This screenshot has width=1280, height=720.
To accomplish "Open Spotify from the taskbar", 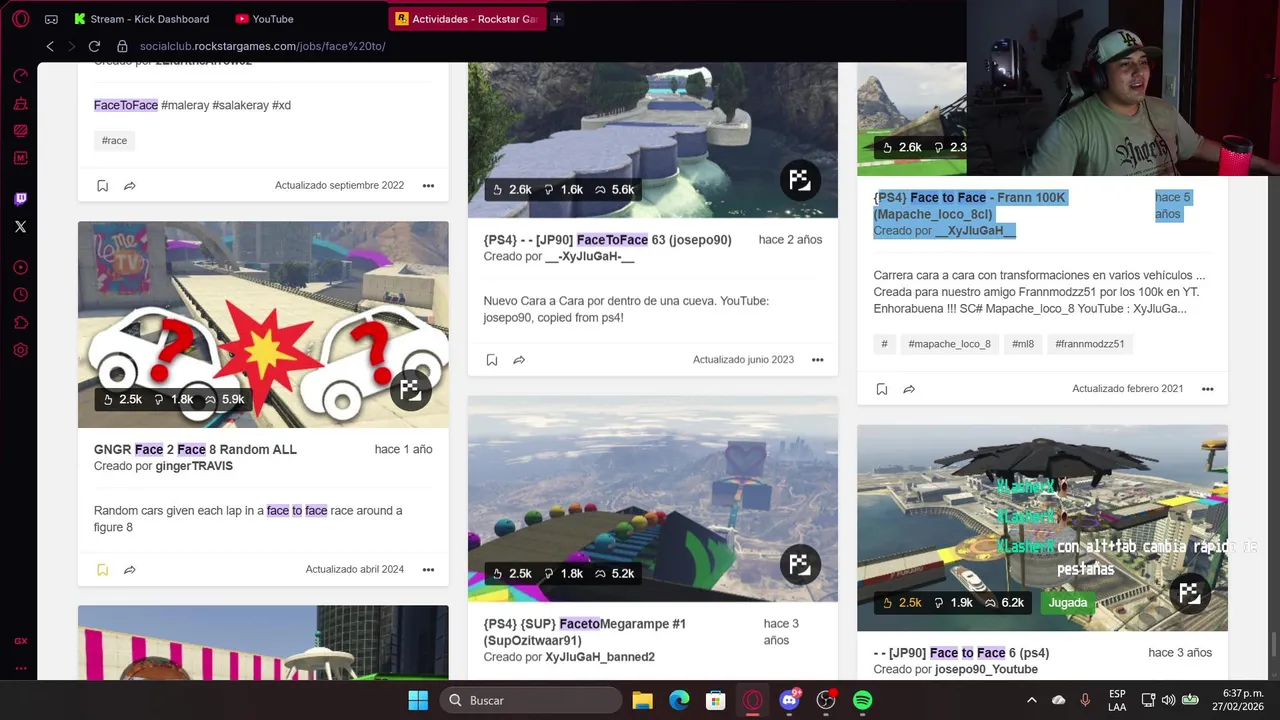I will [862, 700].
